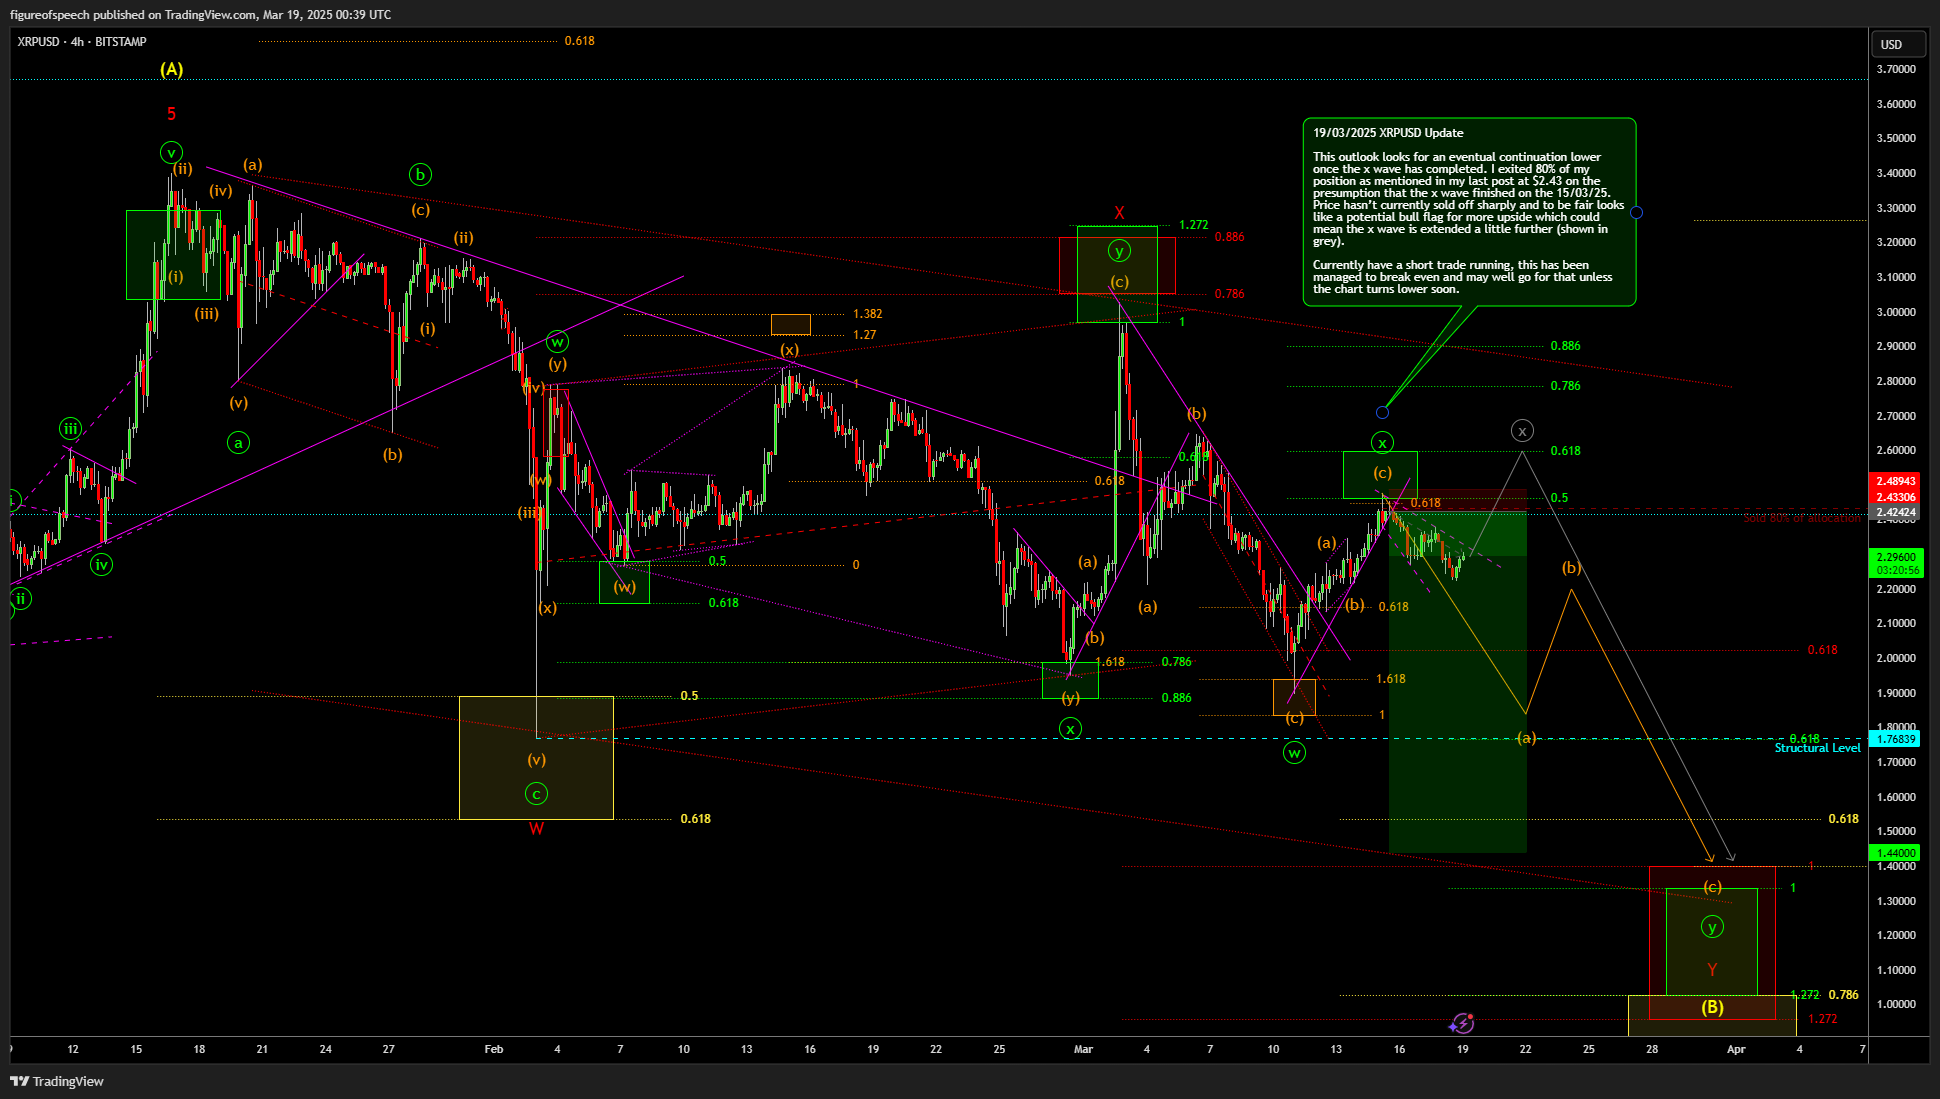The image size is (1940, 1099).
Task: Click the blue anchor circle below the note's pointer
Action: tap(1382, 412)
